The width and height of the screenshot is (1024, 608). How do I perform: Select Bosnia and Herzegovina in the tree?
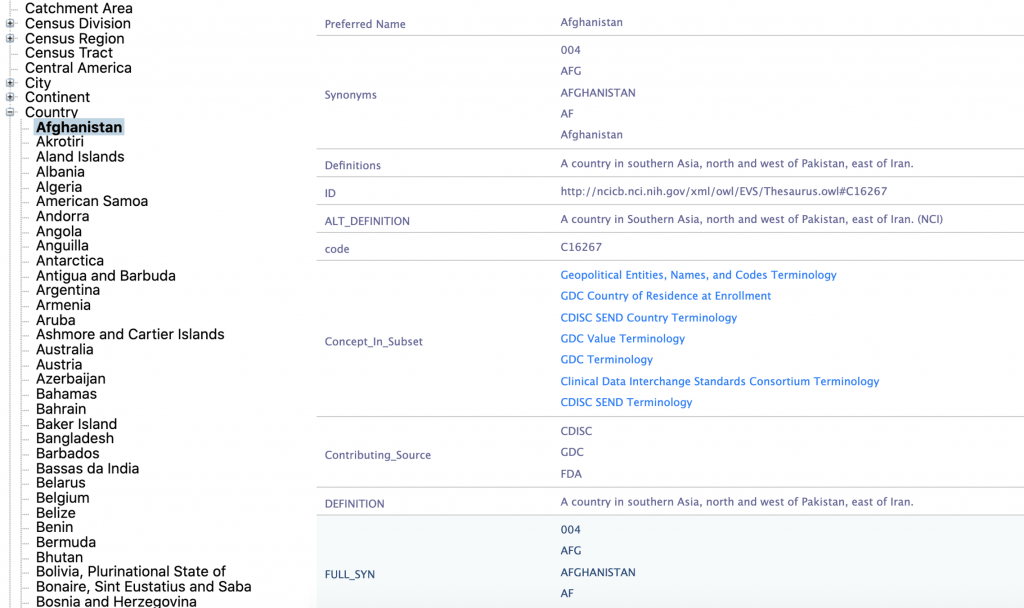coord(116,601)
